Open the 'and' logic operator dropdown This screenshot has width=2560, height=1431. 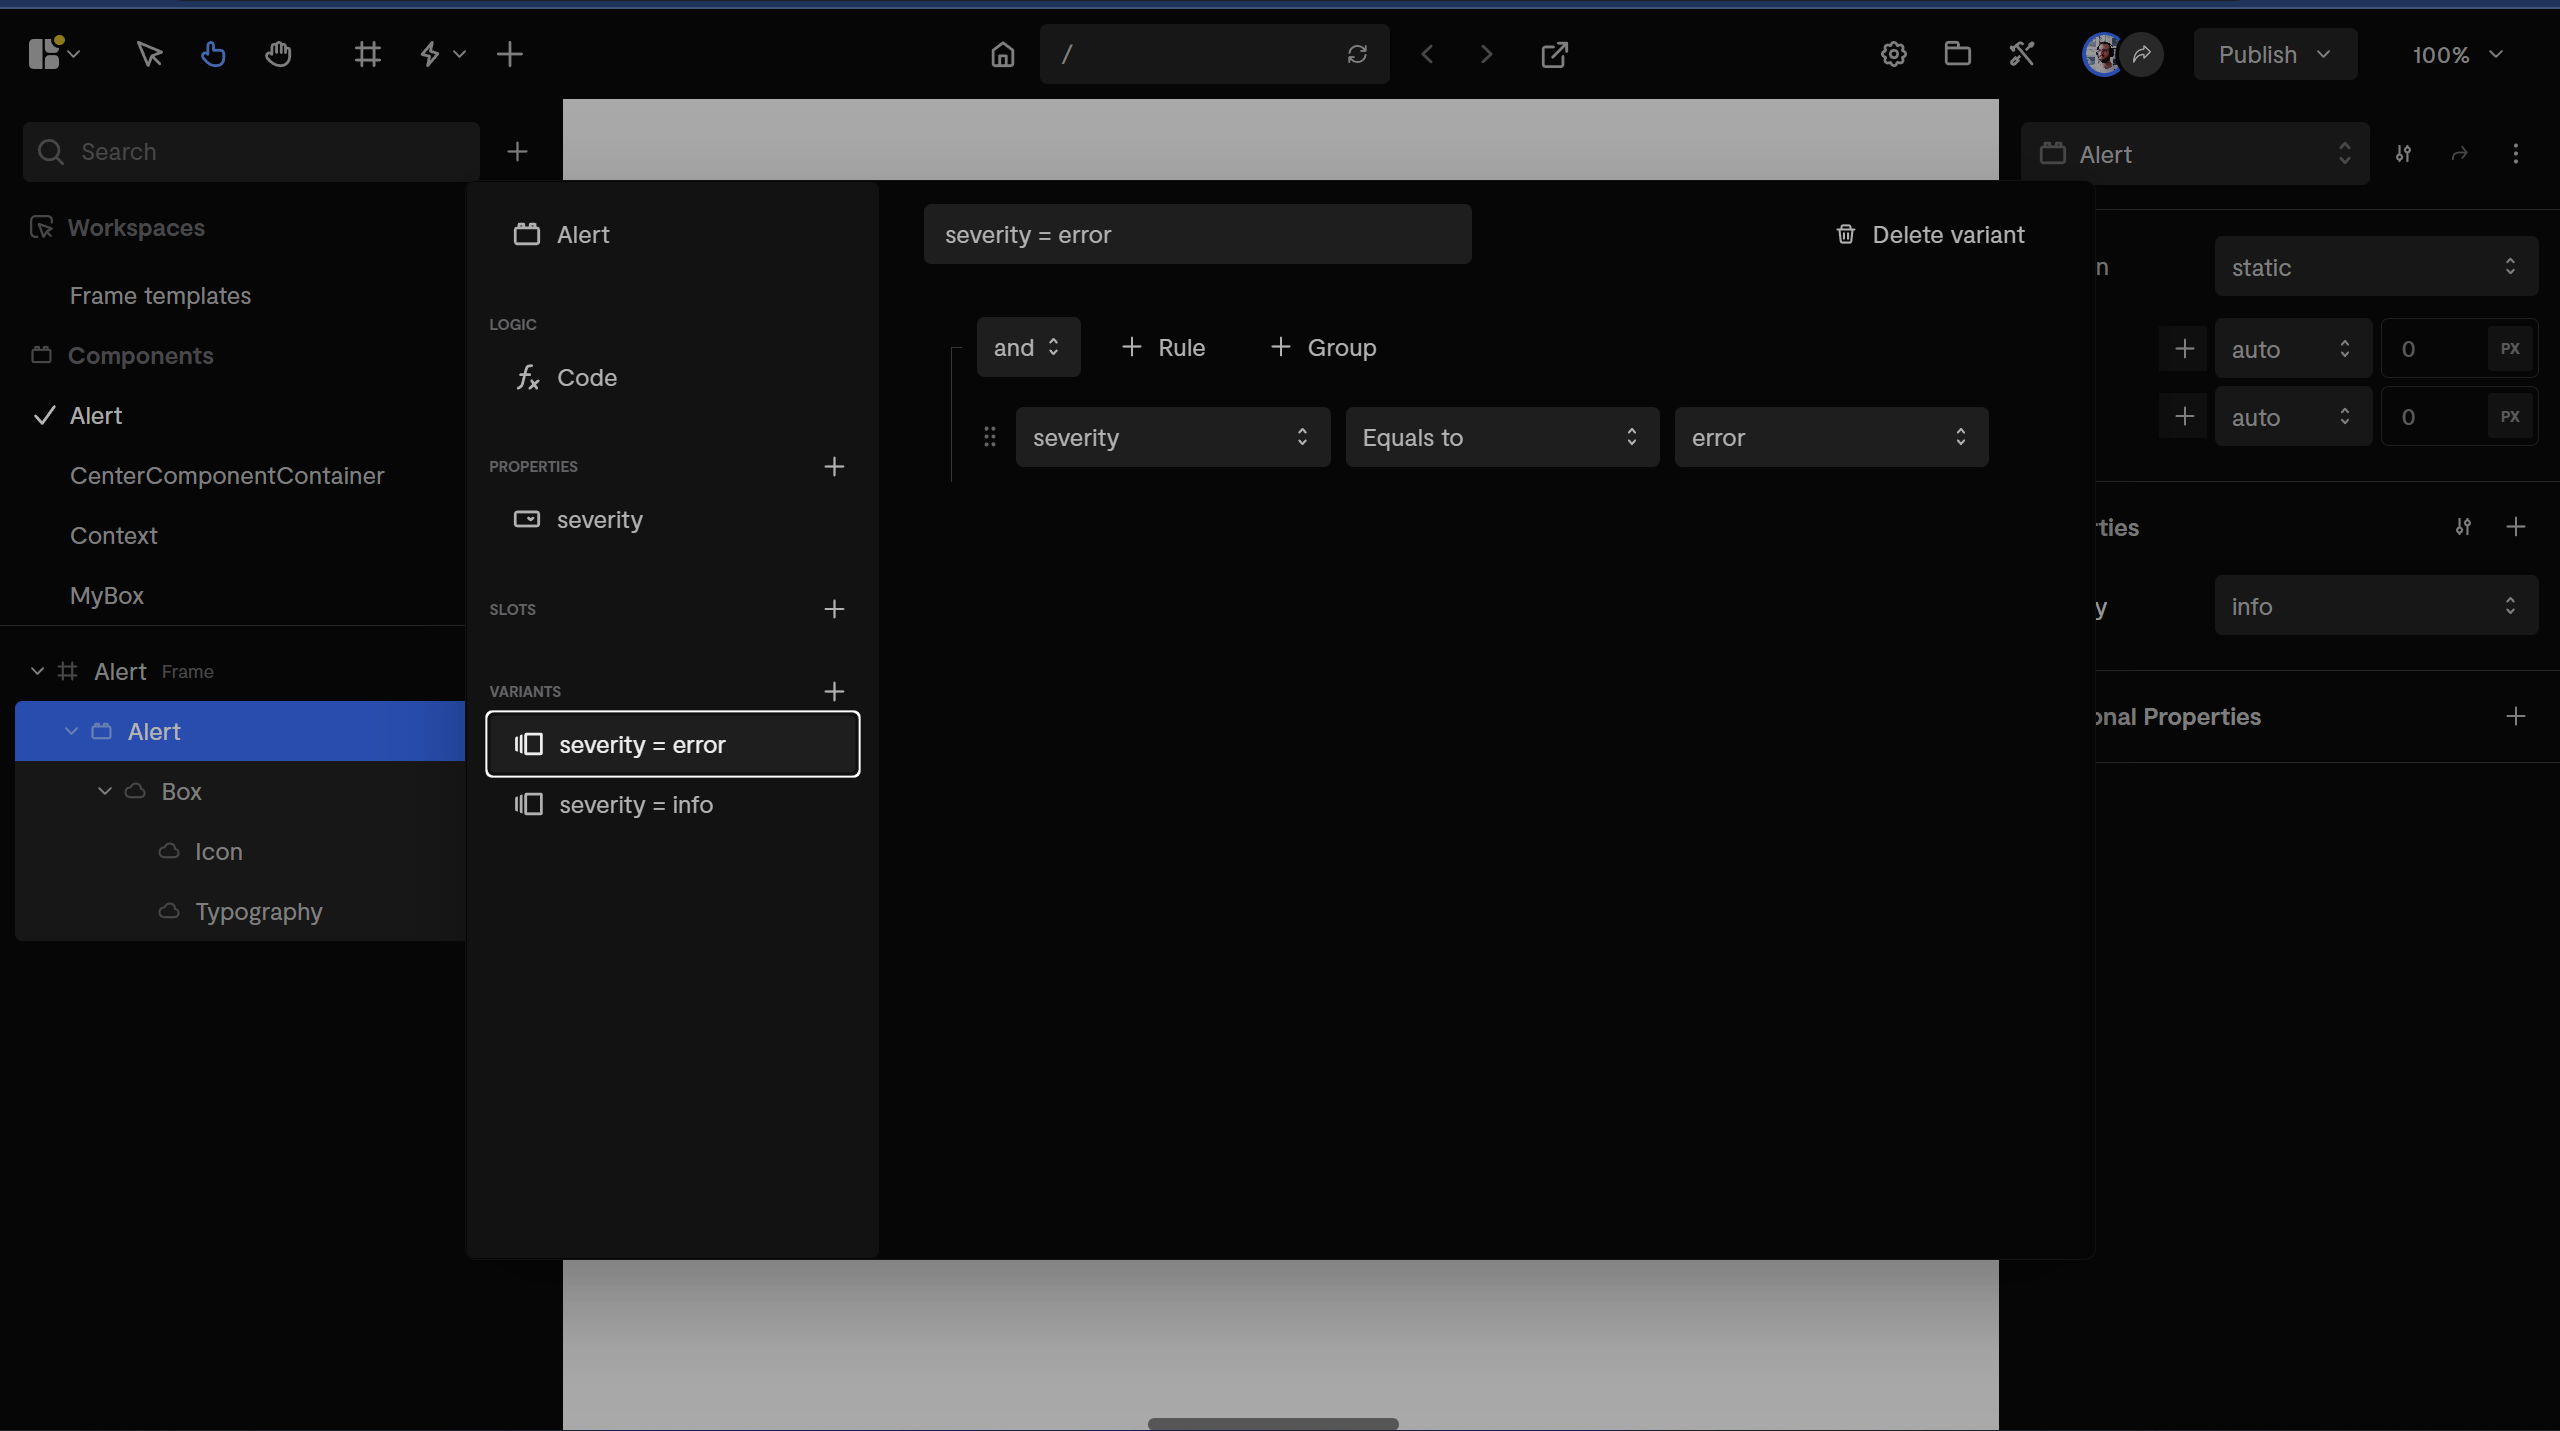(1027, 347)
